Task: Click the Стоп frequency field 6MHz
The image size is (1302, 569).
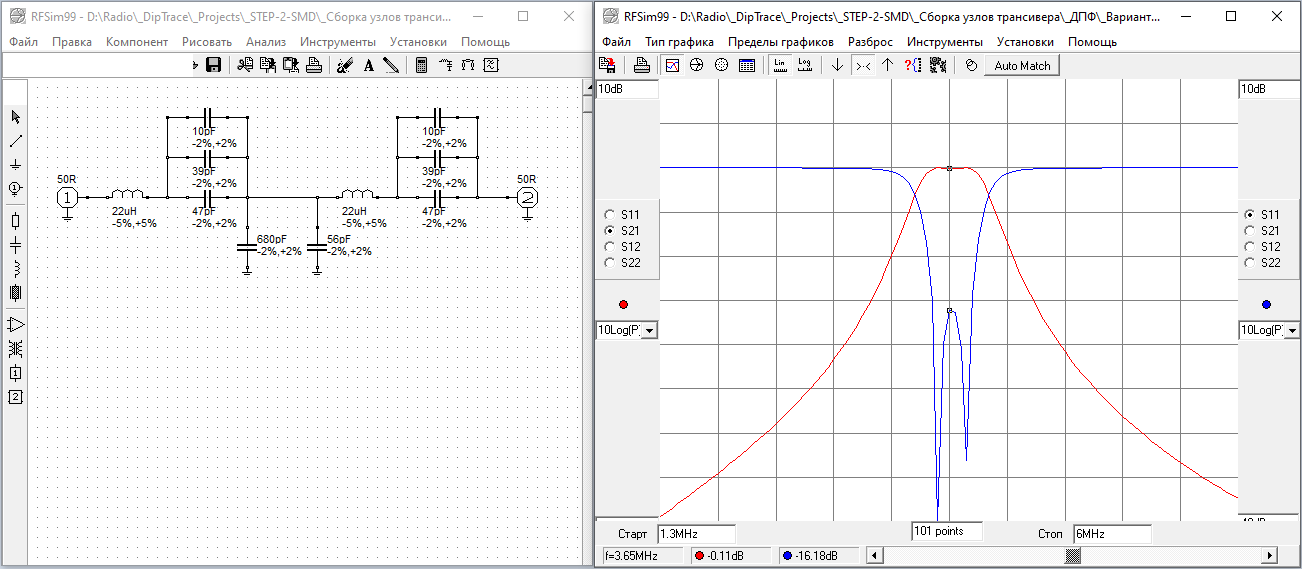Action: (x=1112, y=534)
